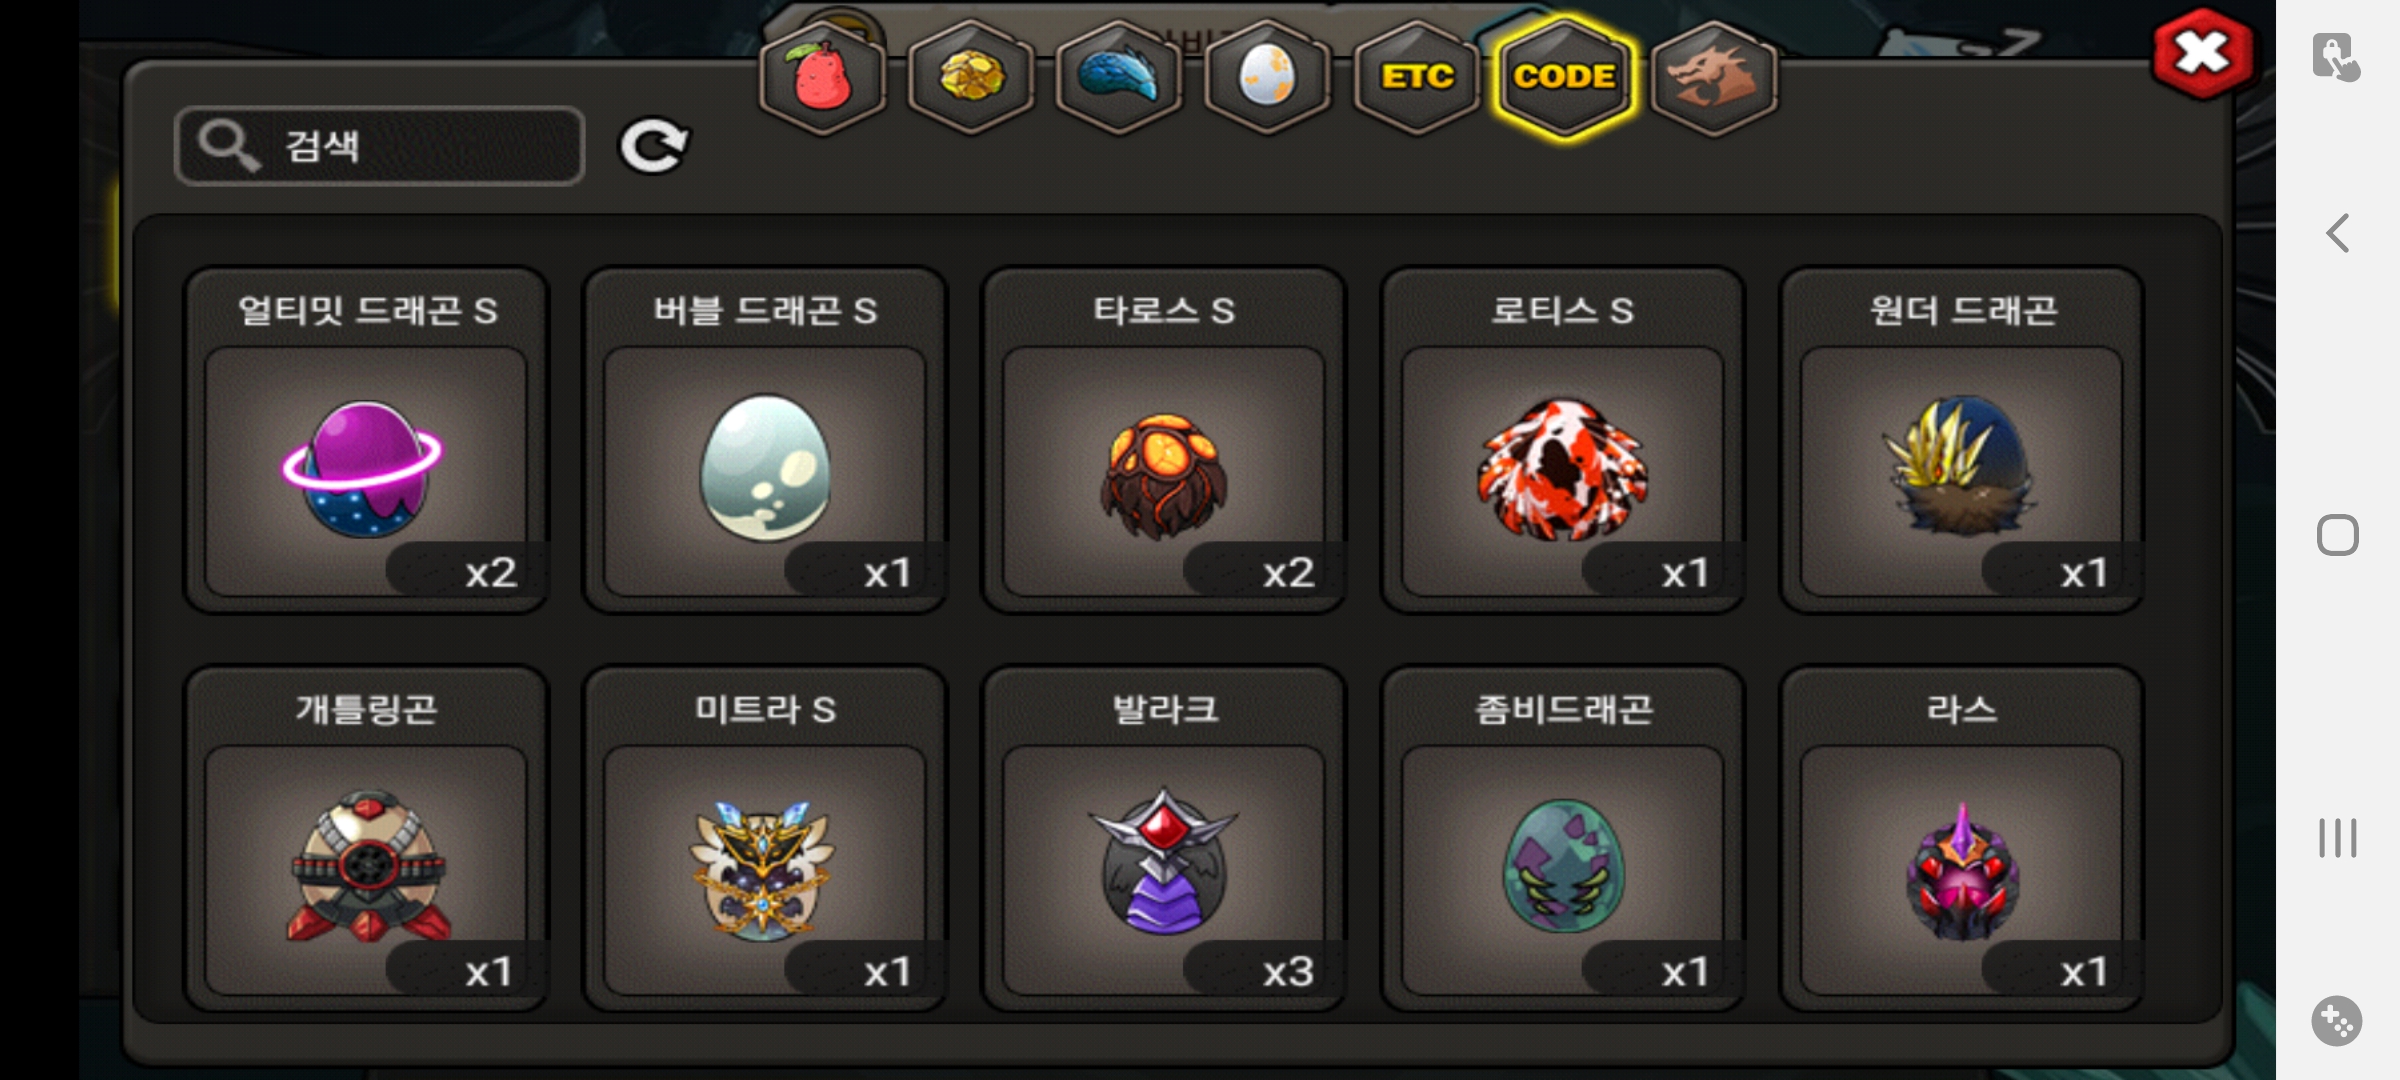Screen dimensions: 2400x1080
Task: Close the inventory with red X
Action: point(2203,53)
